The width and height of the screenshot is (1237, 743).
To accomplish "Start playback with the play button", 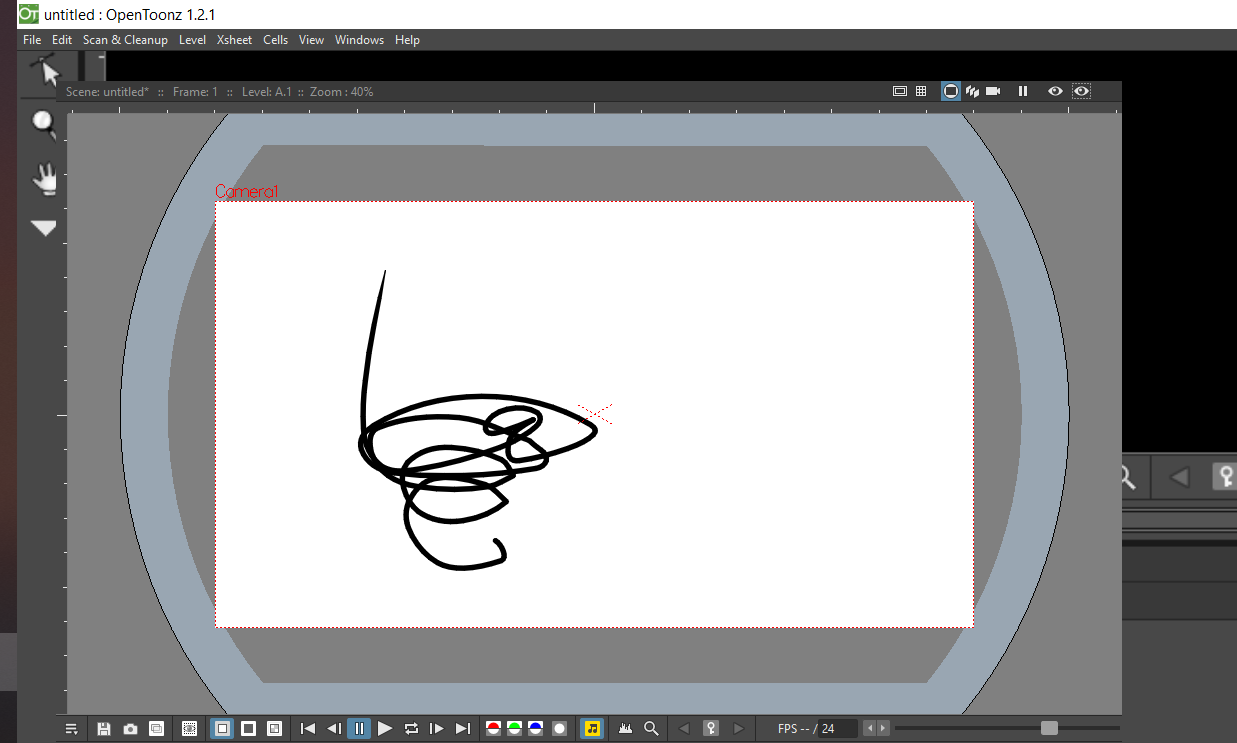I will tap(385, 729).
